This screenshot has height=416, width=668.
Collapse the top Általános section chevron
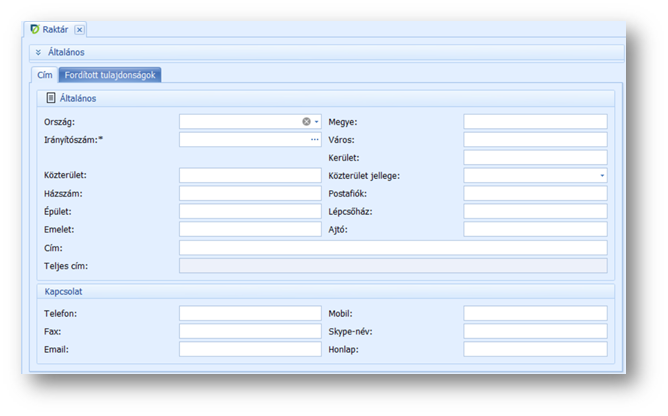[x=38, y=52]
